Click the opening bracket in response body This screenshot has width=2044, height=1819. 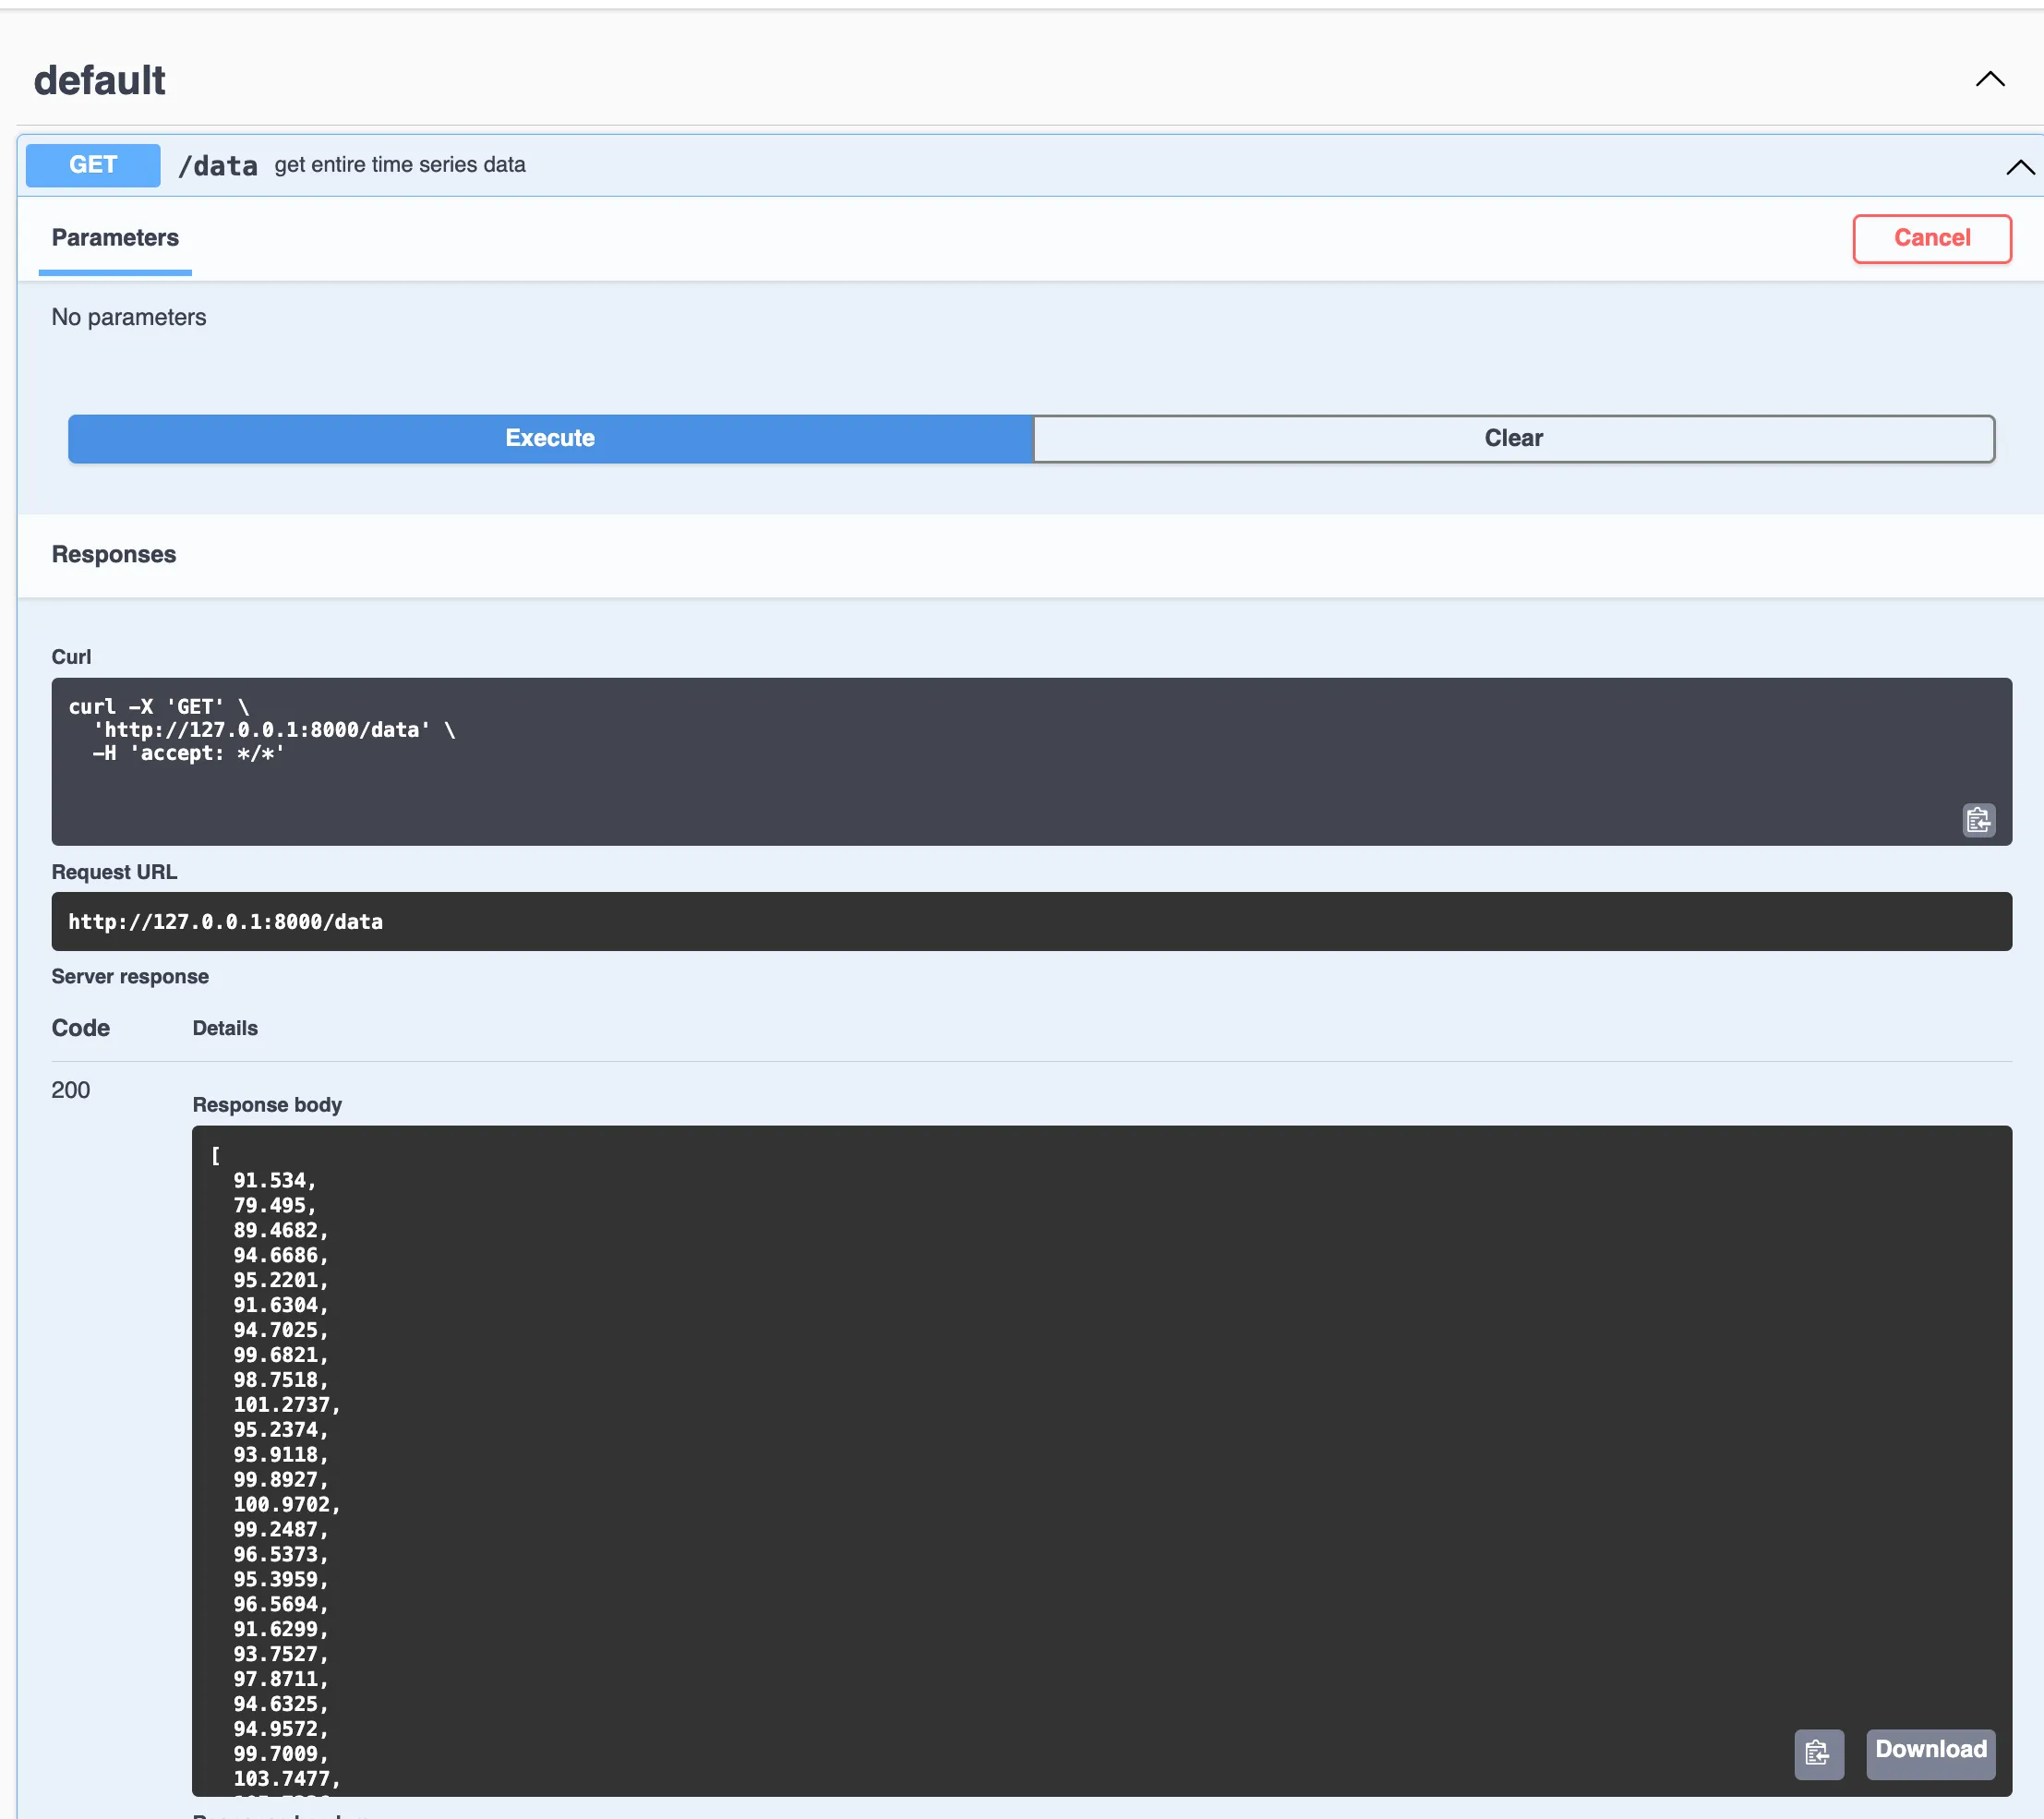pyautogui.click(x=215, y=1156)
